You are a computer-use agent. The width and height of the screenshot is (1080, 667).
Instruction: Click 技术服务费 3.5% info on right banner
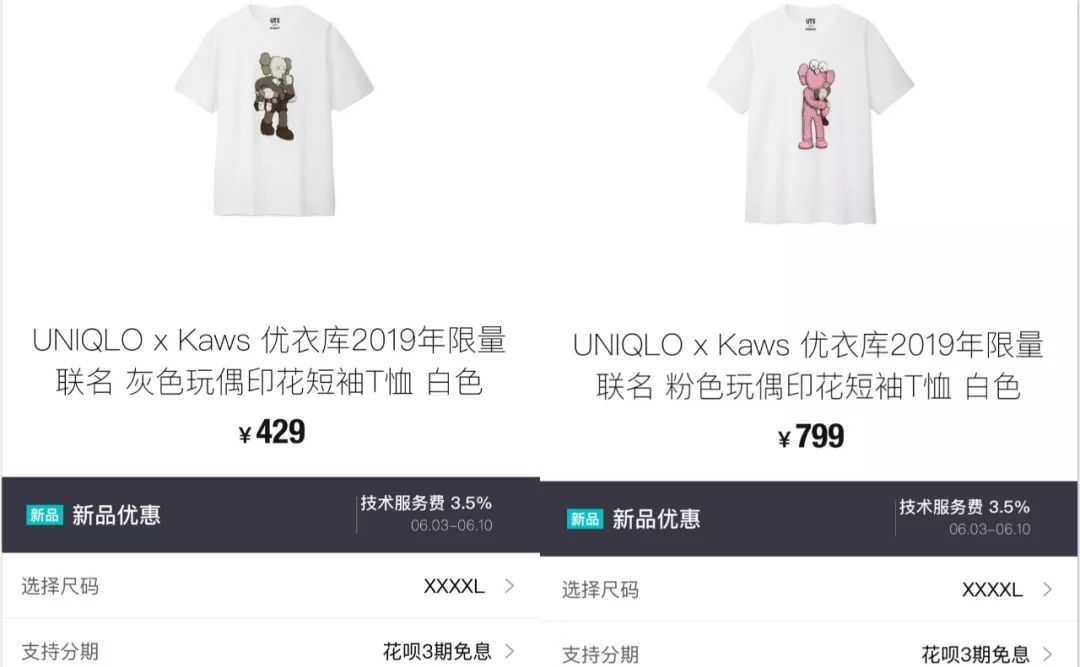964,507
